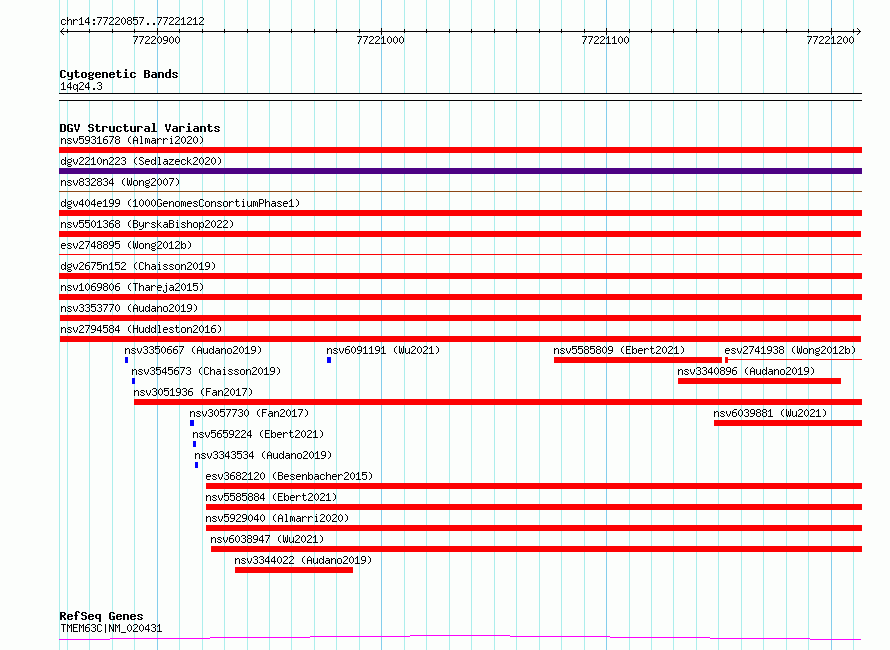
Task: Click the nsv3350667 (Audano2019) label
Action: click(x=193, y=350)
